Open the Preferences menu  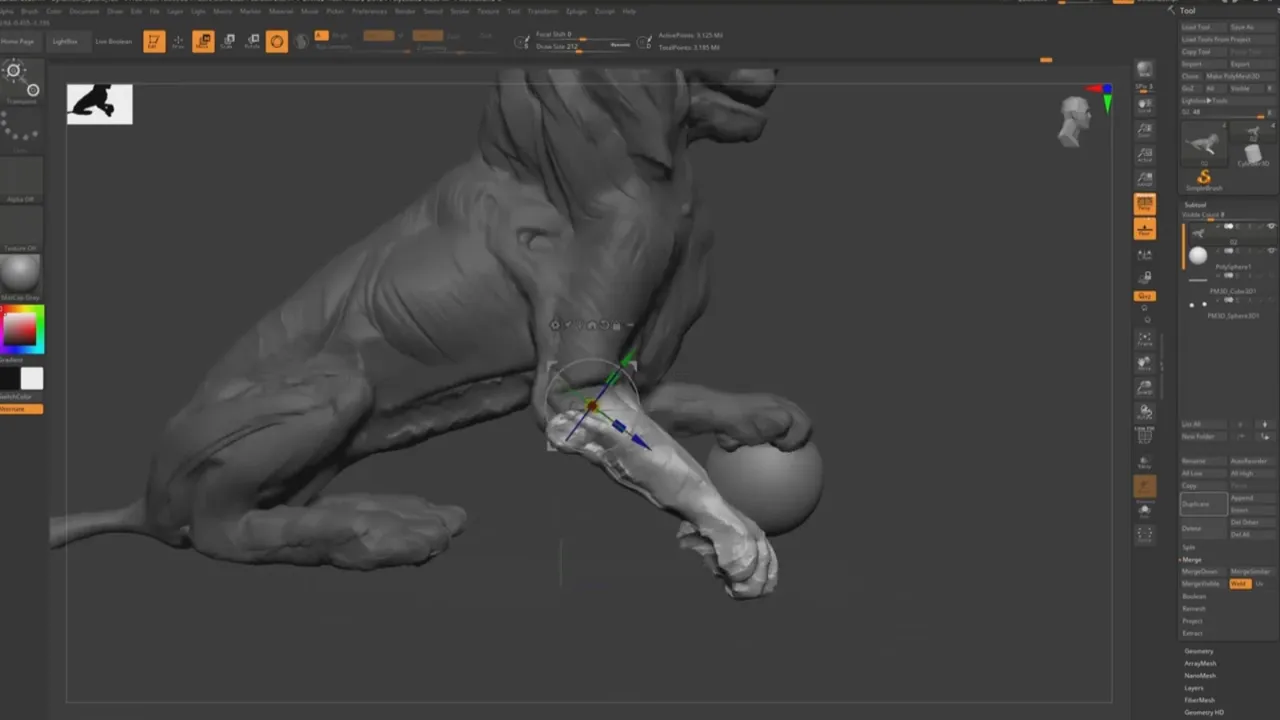[369, 11]
